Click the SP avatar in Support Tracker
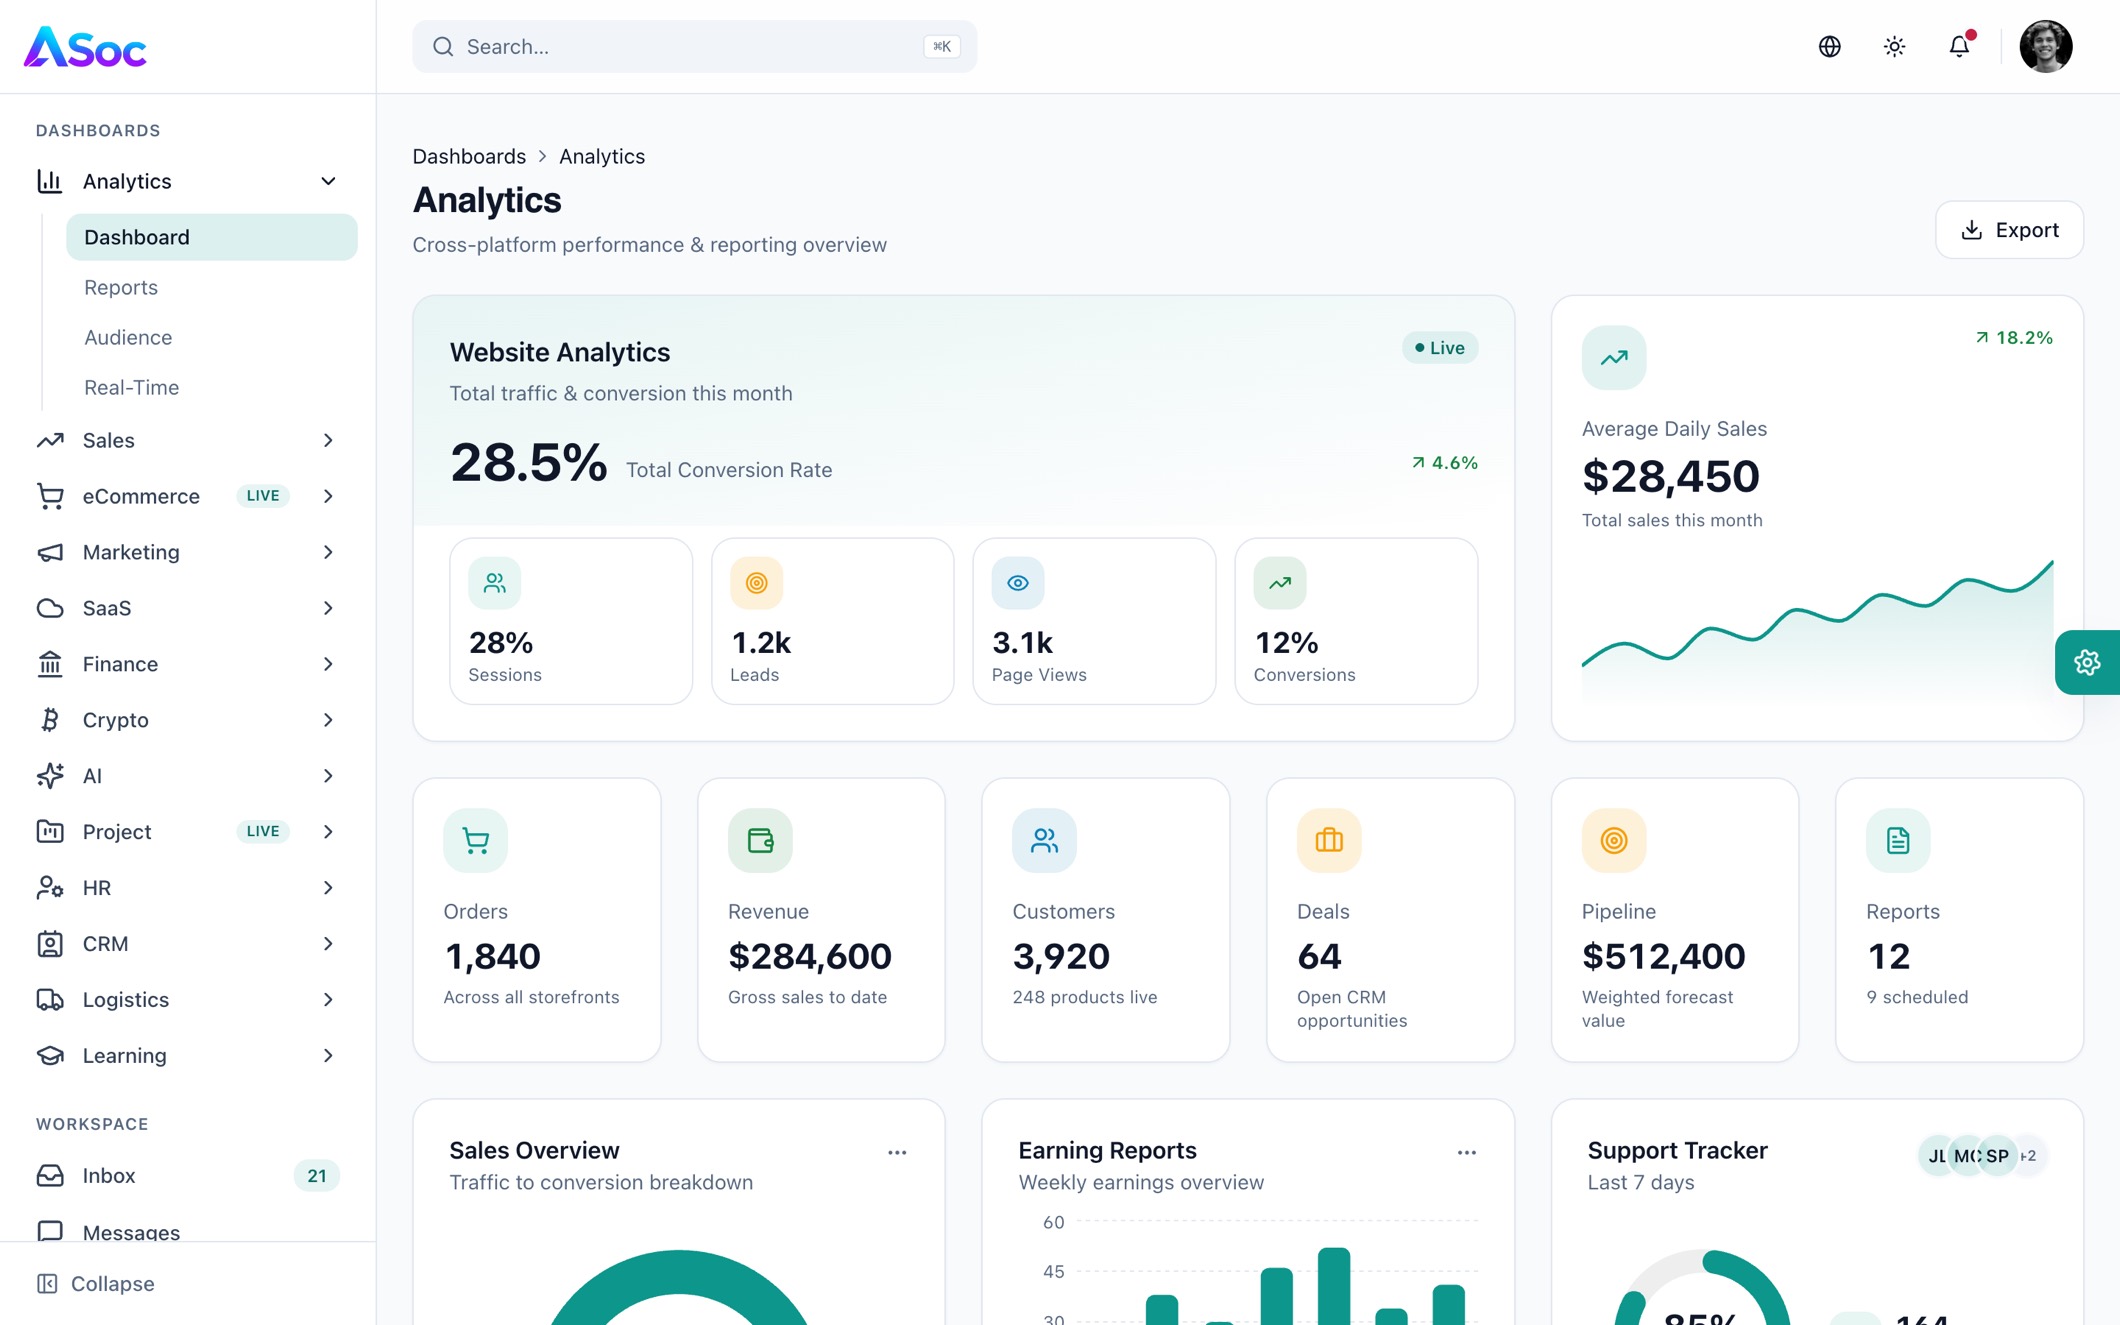 (1997, 1156)
